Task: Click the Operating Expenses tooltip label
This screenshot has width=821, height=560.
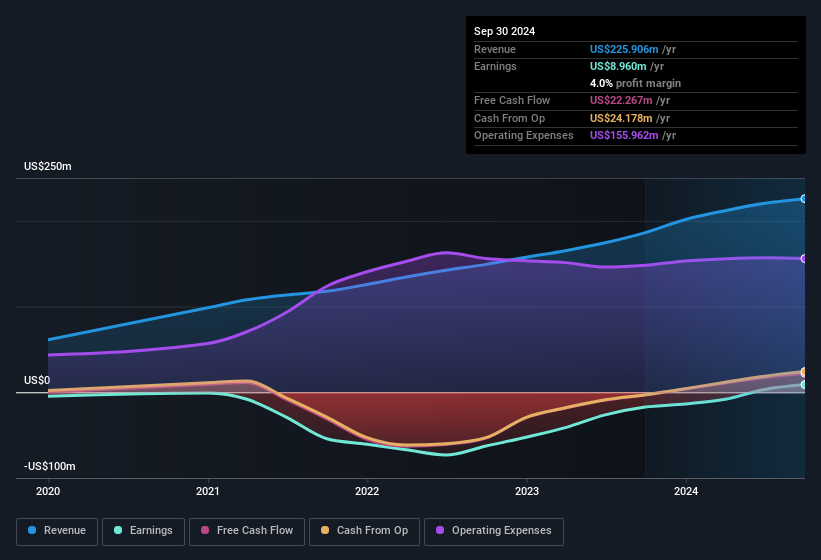Action: click(x=524, y=136)
